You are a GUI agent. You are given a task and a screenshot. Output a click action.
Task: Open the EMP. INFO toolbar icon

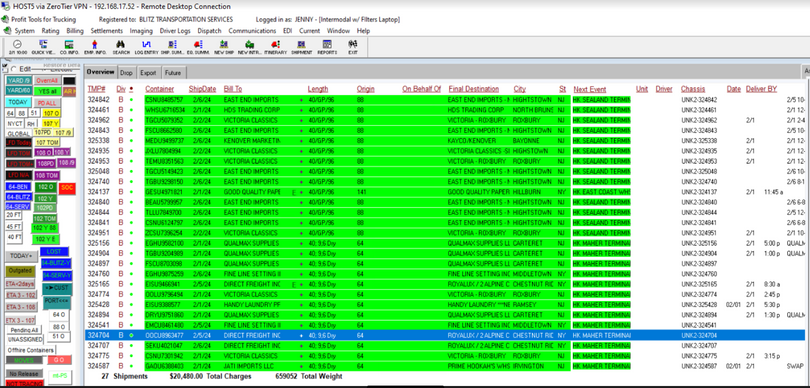pos(95,47)
